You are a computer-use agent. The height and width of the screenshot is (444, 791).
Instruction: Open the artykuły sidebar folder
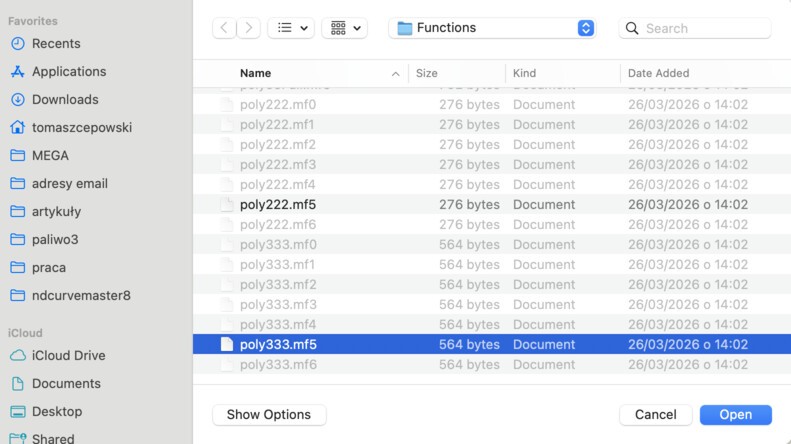(45, 211)
